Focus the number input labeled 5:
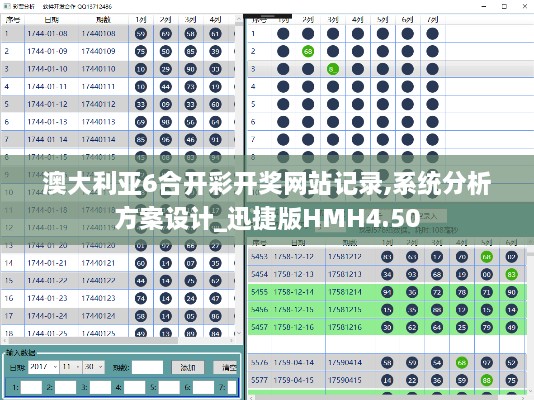 tap(169, 387)
